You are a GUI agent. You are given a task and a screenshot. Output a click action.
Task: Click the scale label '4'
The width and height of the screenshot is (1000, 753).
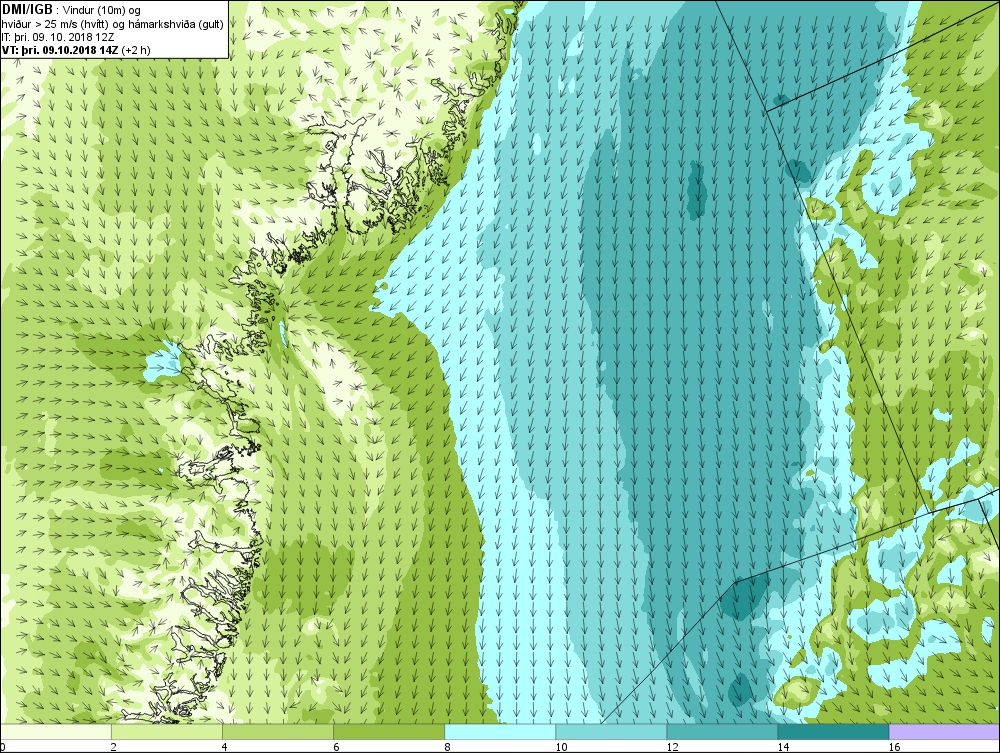point(224,747)
